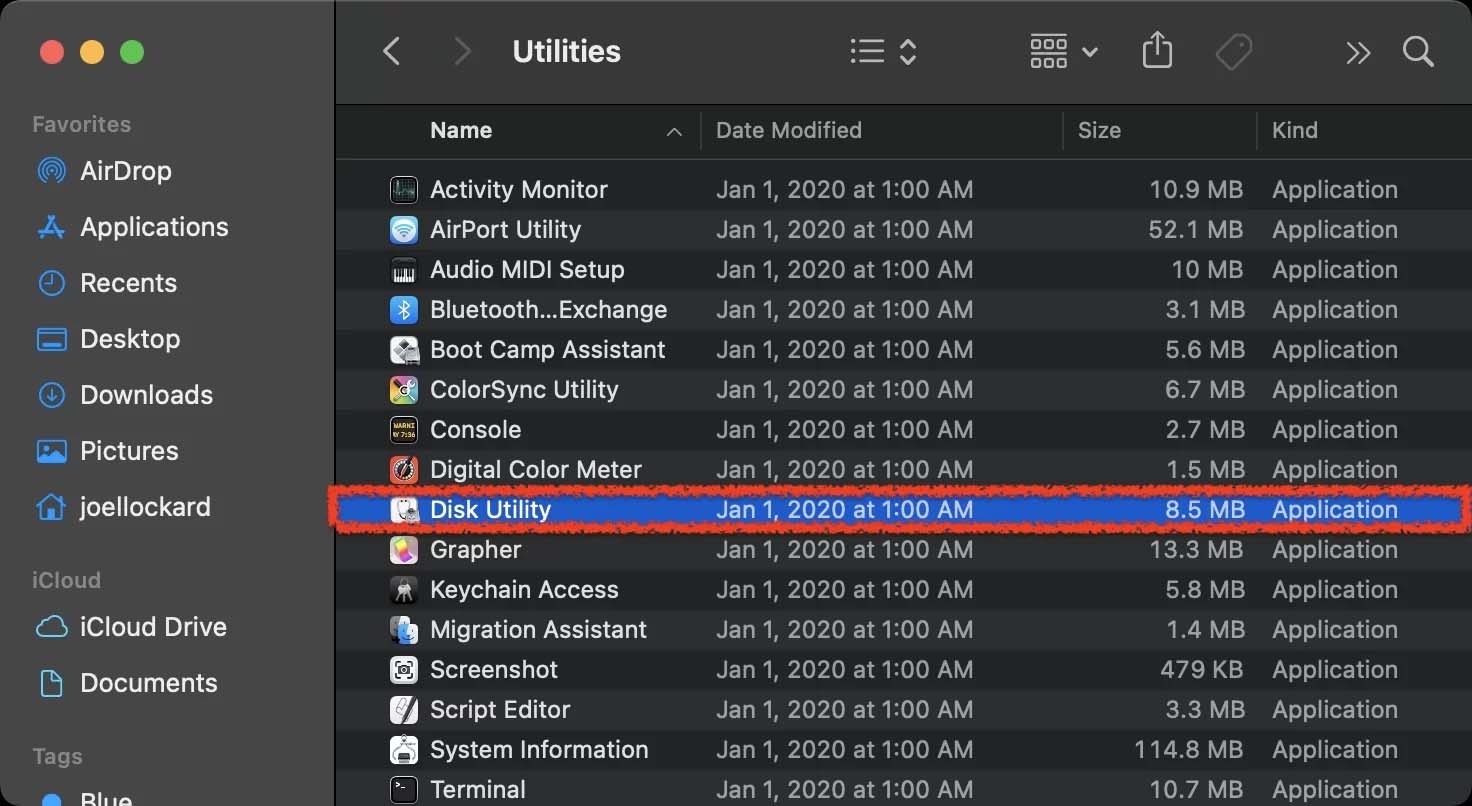
Task: Click the AirPort Utility file name
Action: coord(506,229)
